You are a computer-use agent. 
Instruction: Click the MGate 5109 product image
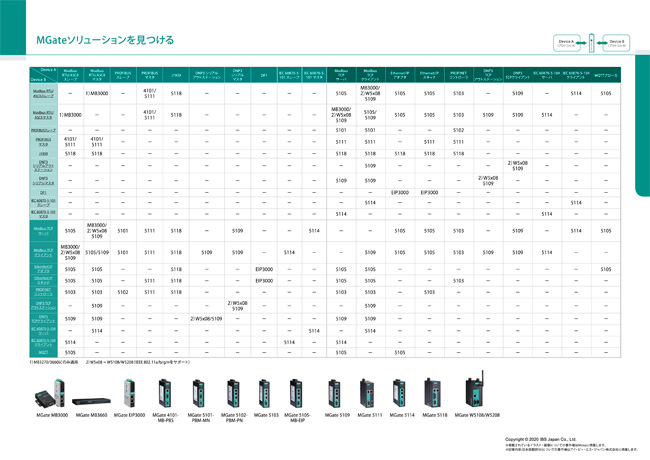[335, 393]
